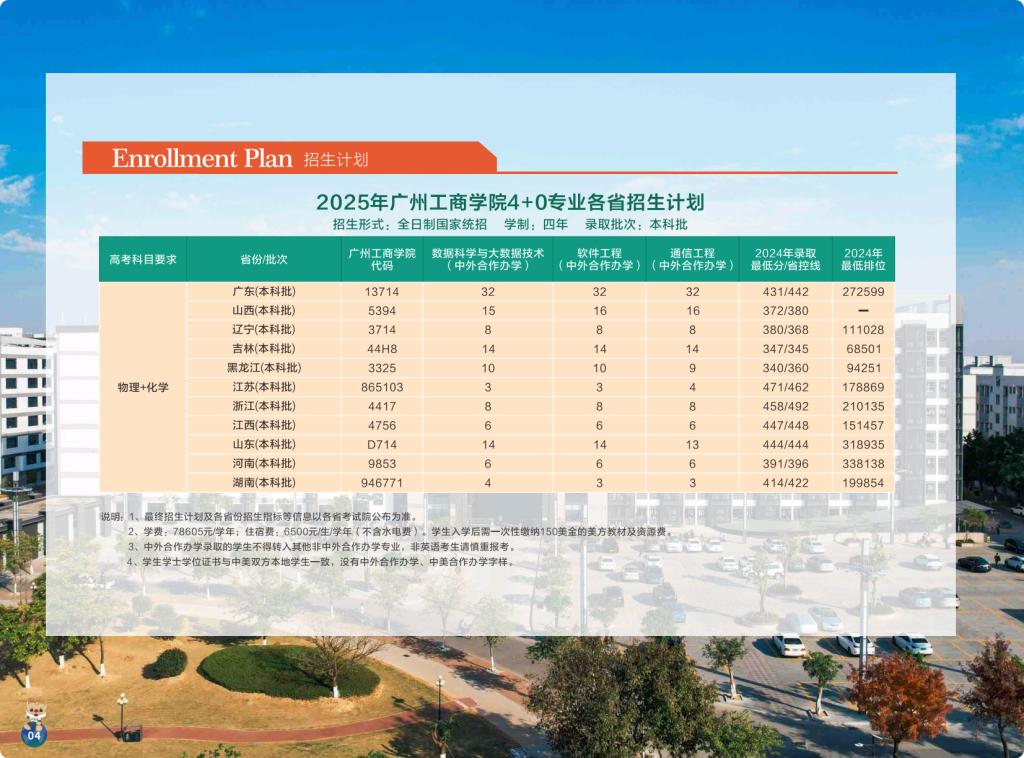Click the "省份/批次" column header
1024x758 pixels.
coord(264,259)
